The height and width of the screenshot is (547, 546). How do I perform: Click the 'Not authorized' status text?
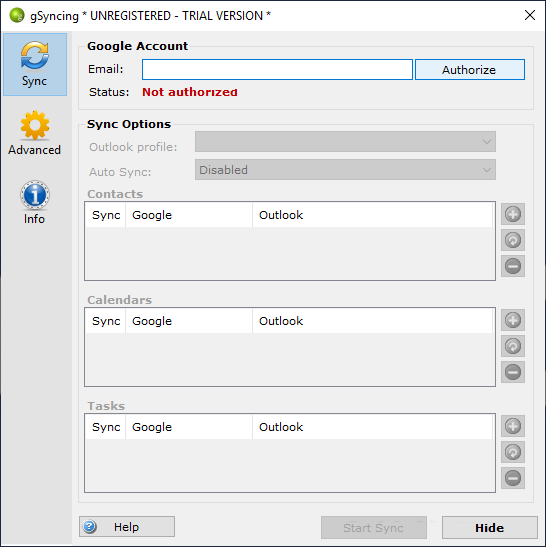(x=190, y=92)
